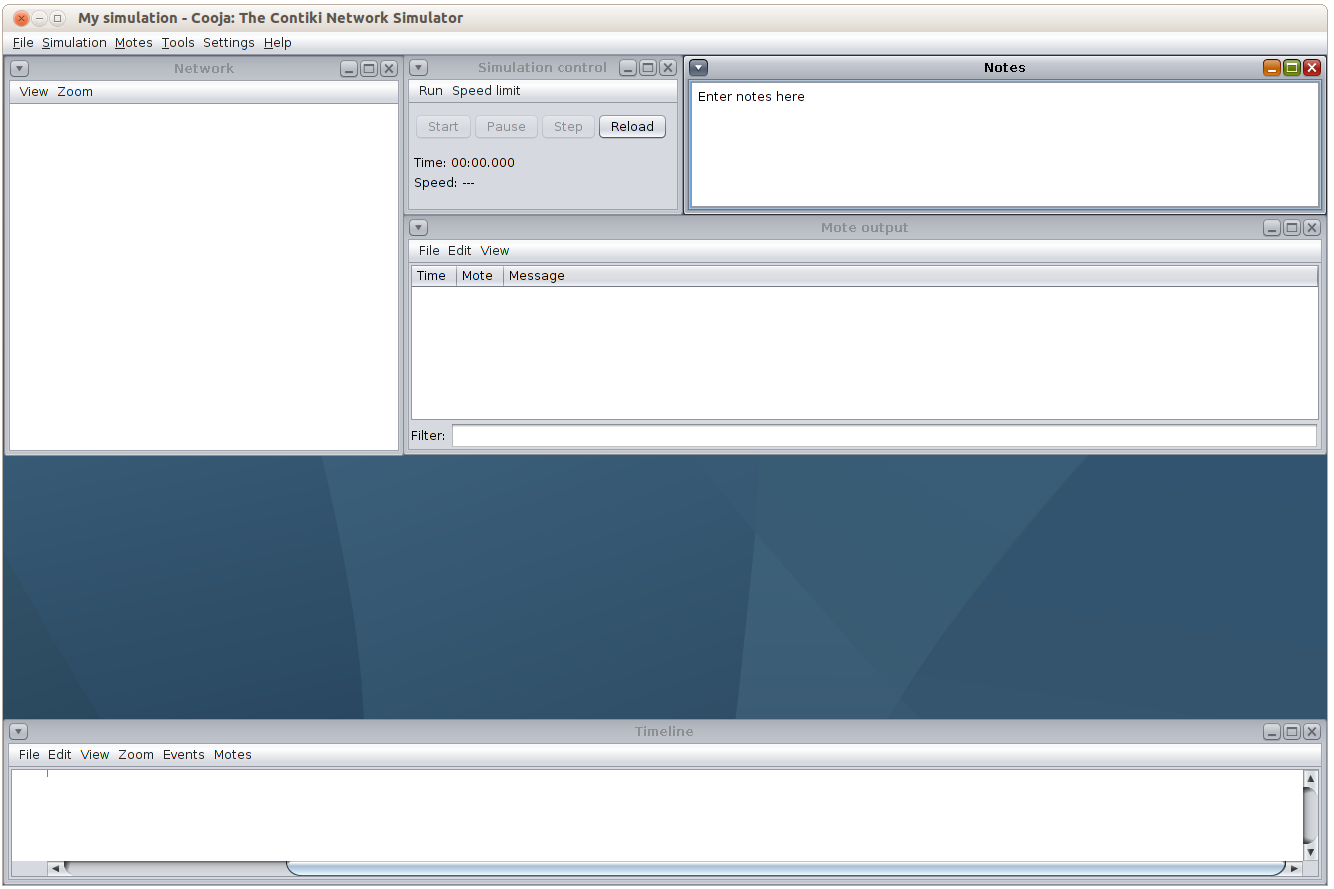This screenshot has width=1334, height=889.
Task: Open Edit menu in Mote output panel
Action: 460,251
